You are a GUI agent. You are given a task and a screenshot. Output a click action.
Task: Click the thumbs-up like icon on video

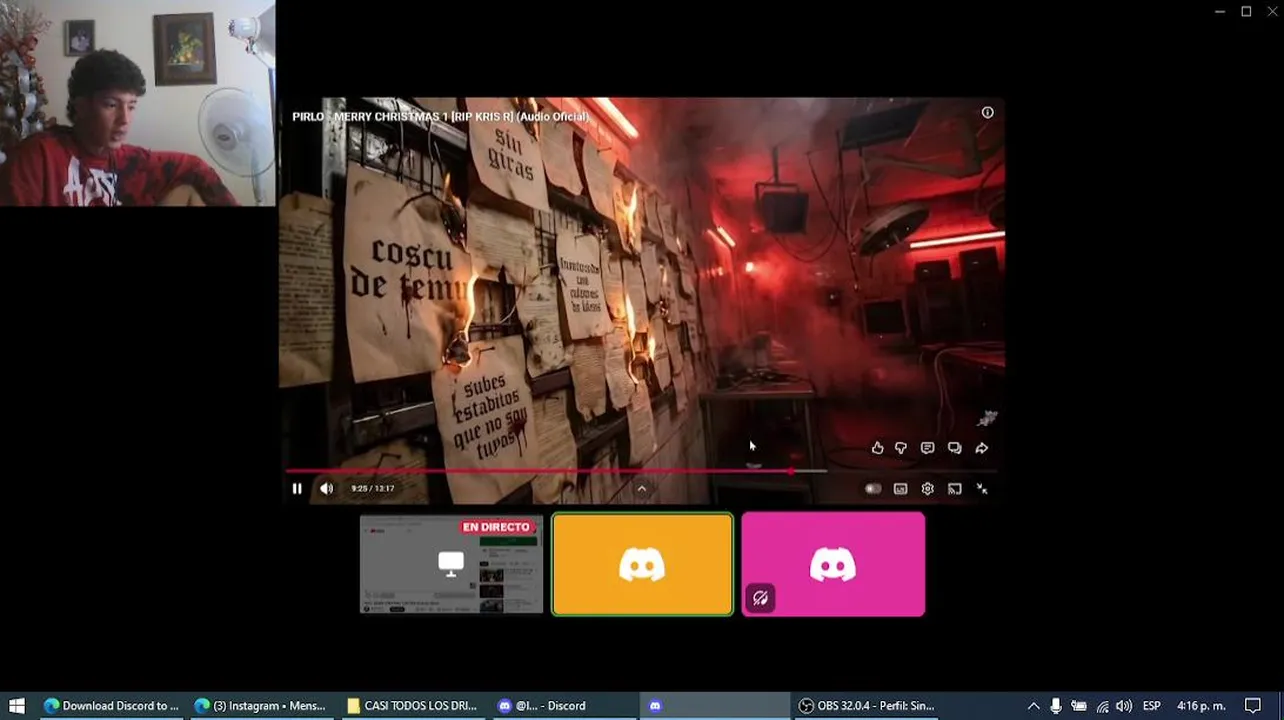tap(877, 448)
